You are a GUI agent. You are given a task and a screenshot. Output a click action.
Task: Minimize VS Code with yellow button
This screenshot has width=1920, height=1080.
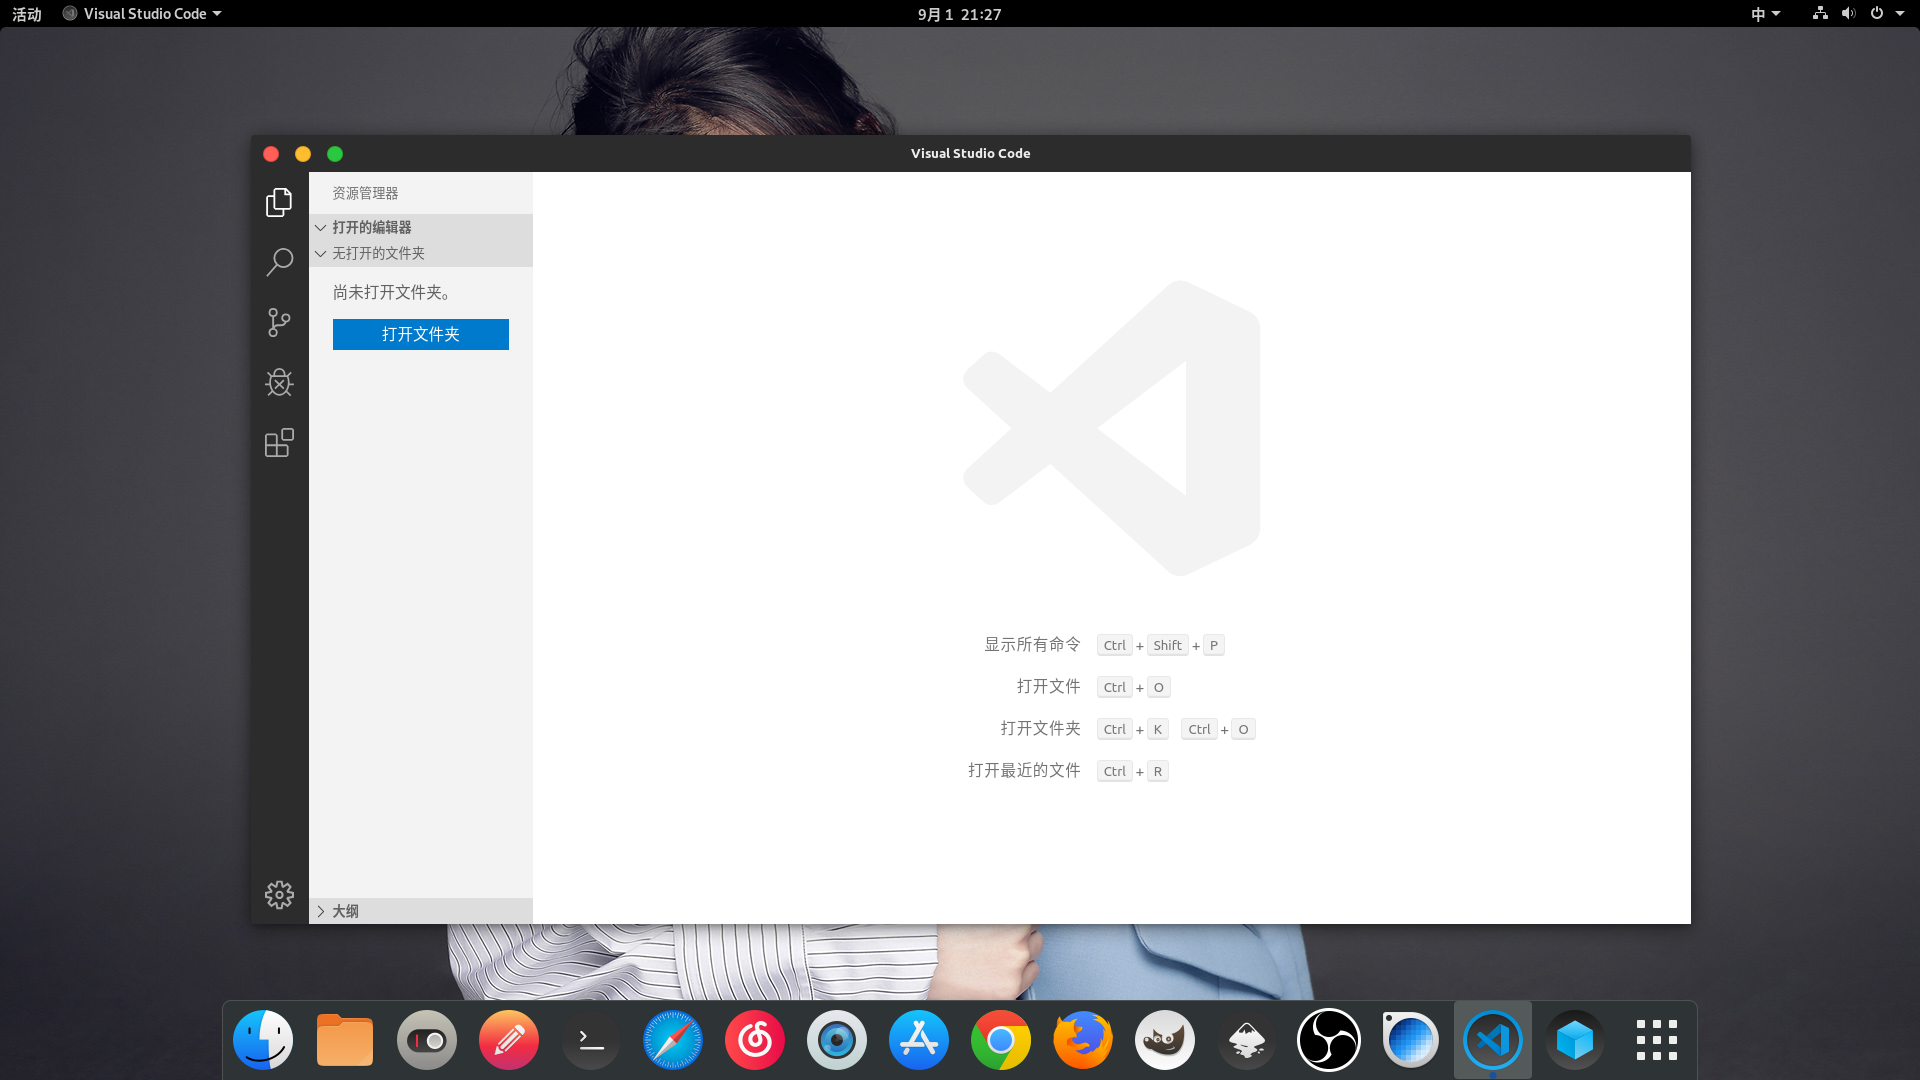pyautogui.click(x=303, y=153)
